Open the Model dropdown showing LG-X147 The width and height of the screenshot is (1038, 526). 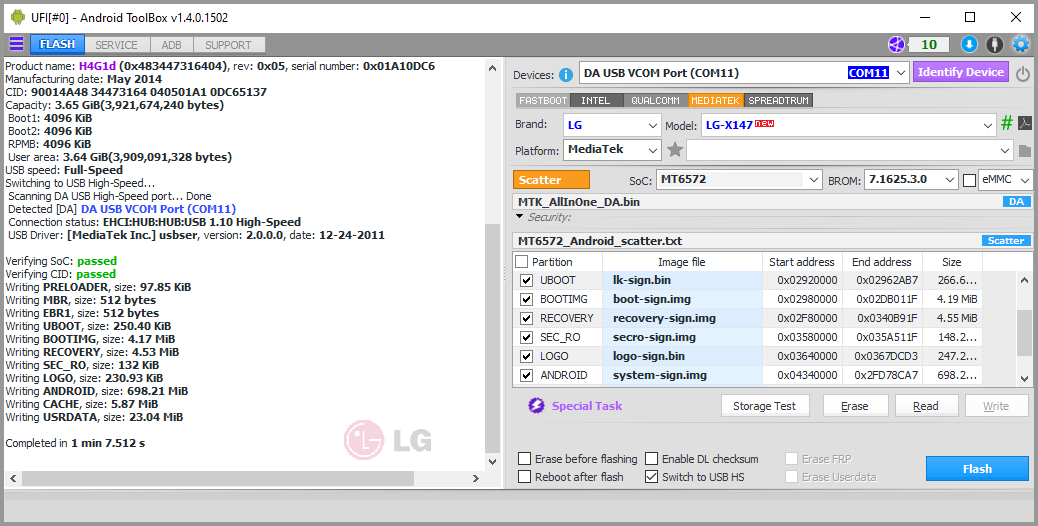click(x=848, y=125)
